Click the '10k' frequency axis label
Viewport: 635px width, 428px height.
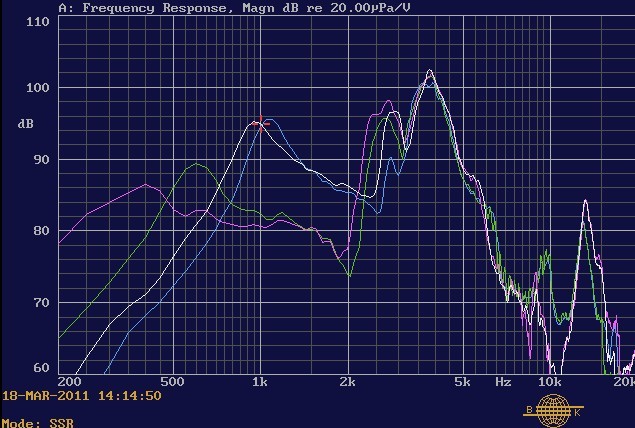pyautogui.click(x=550, y=381)
